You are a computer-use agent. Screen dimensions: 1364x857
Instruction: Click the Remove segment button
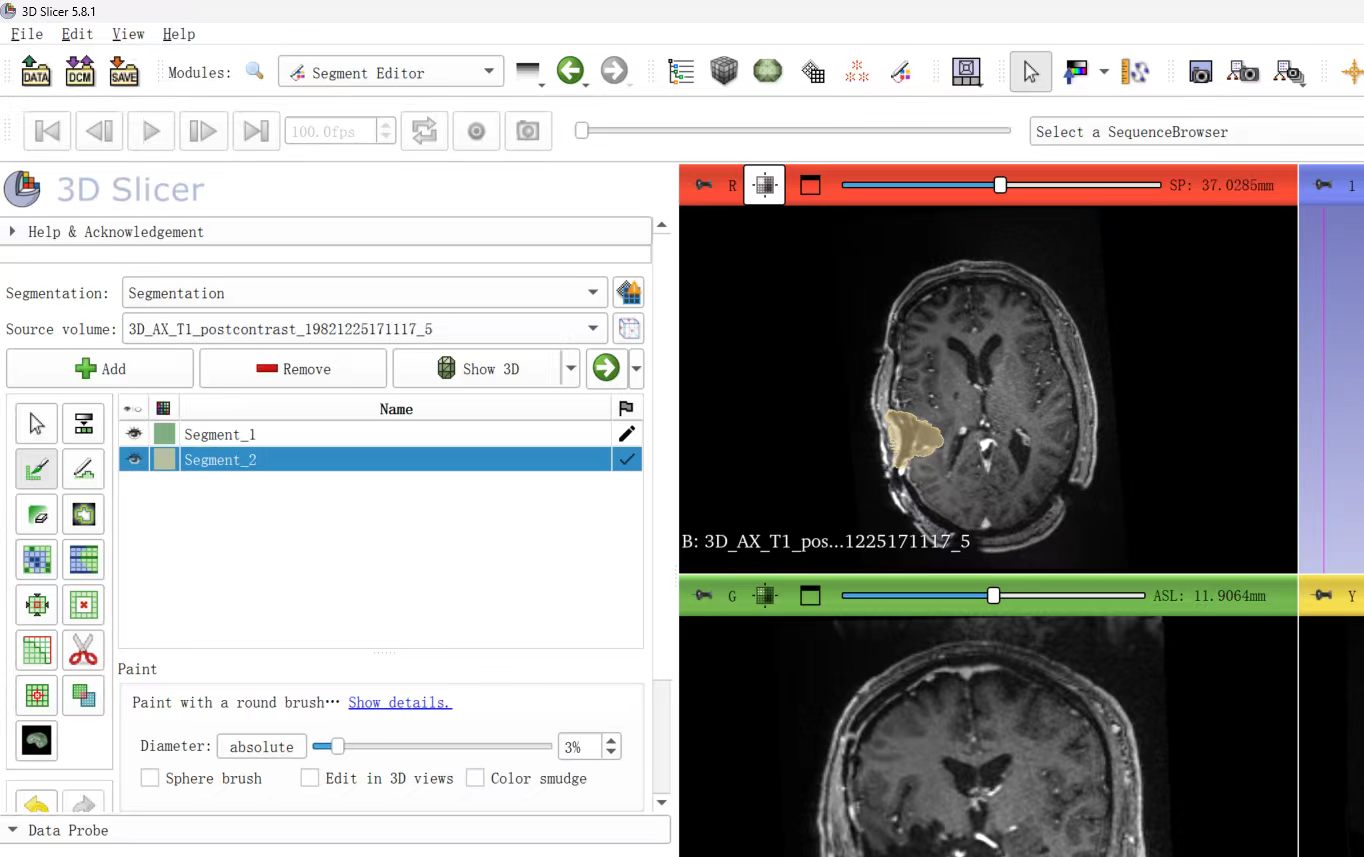[x=293, y=368]
